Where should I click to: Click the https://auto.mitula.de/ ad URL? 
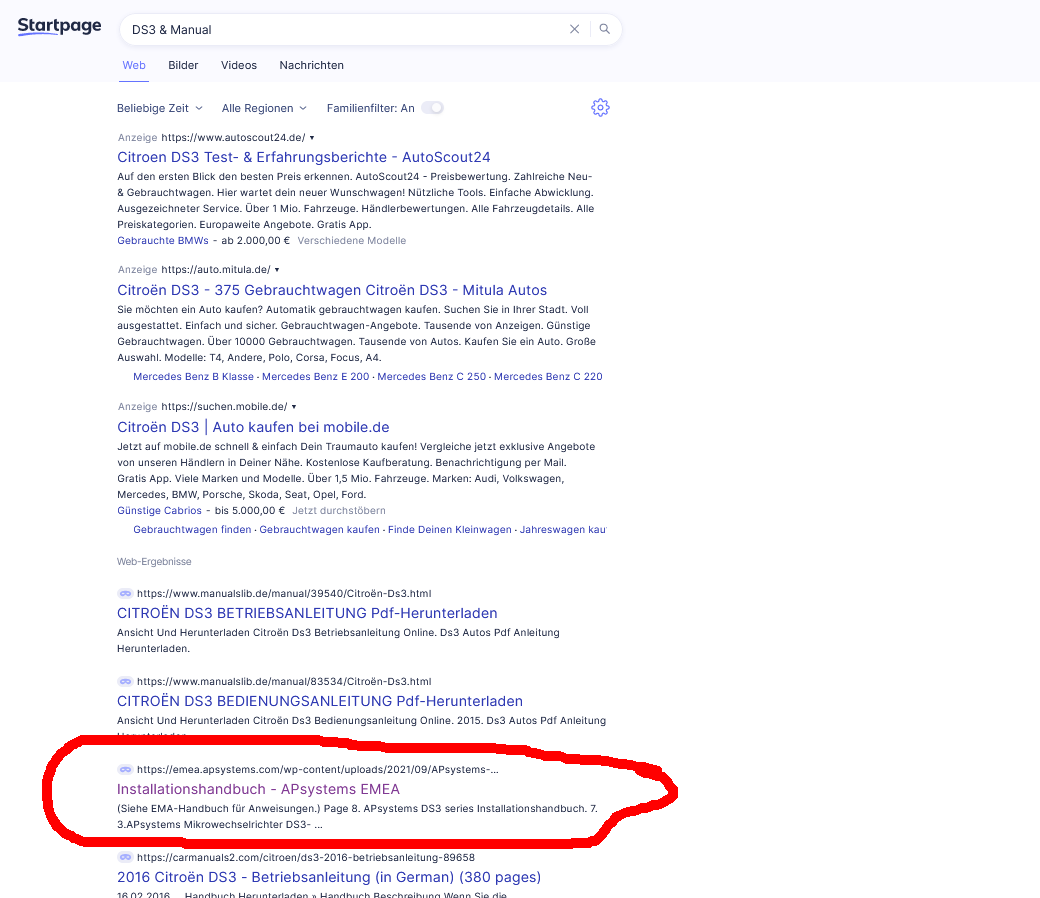coord(216,270)
